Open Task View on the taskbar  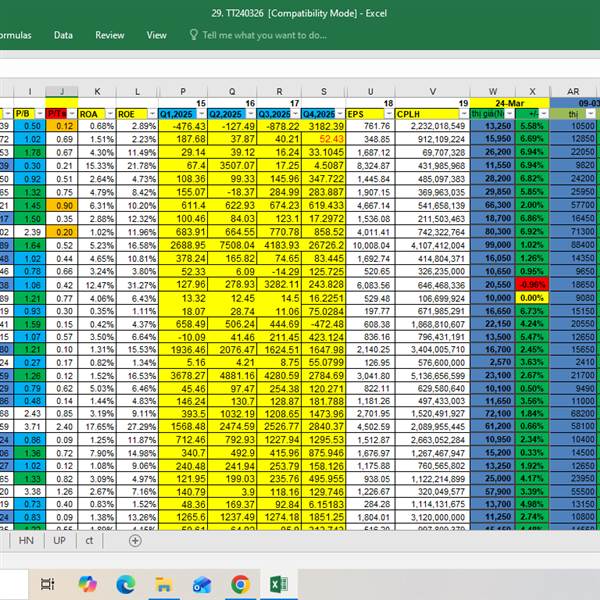pyautogui.click(x=48, y=584)
